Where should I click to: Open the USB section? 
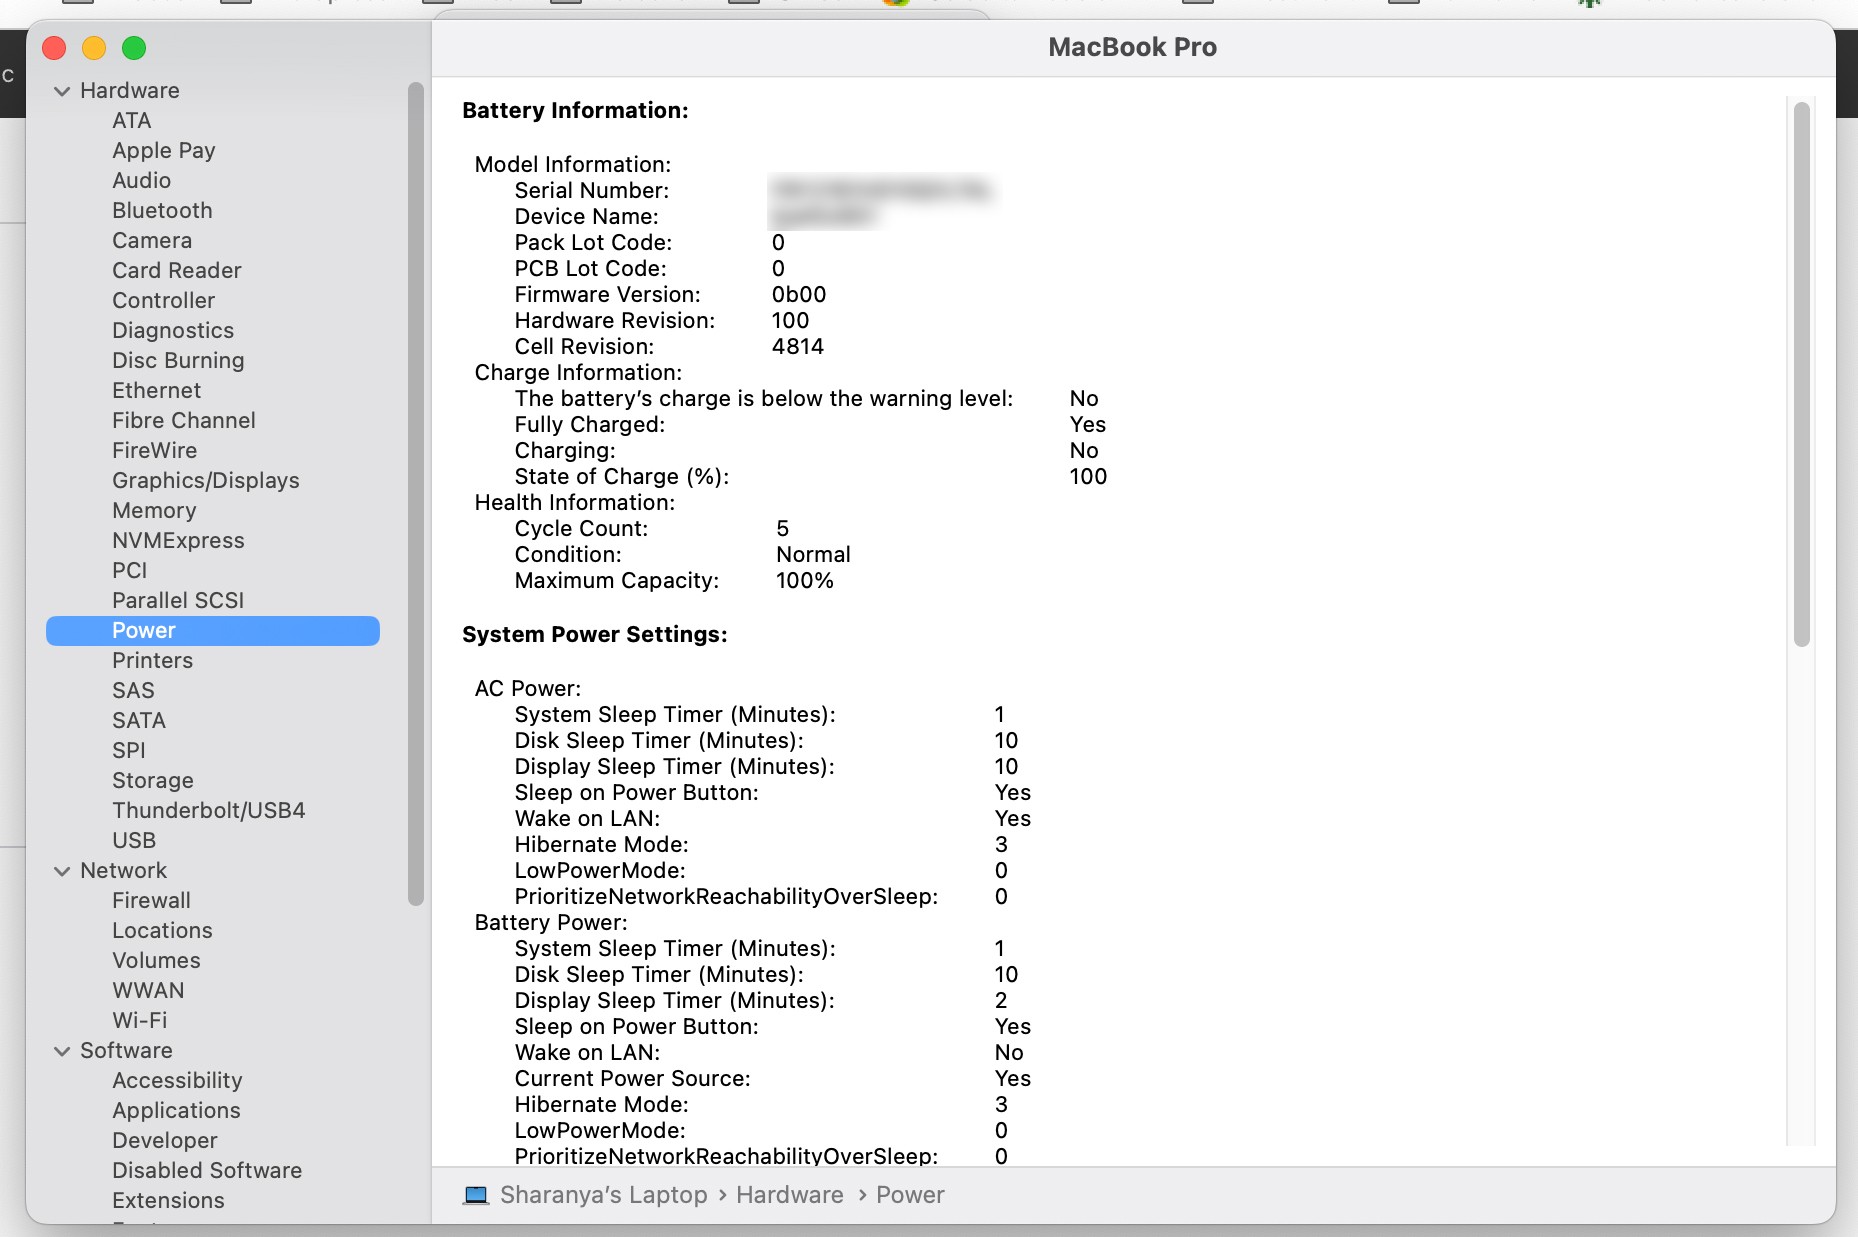[134, 841]
